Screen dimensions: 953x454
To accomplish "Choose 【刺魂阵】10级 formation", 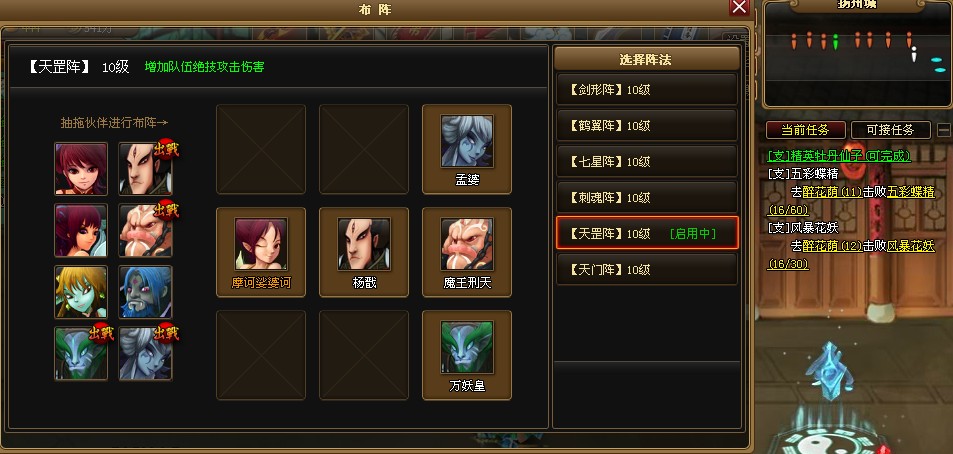I will pos(647,198).
